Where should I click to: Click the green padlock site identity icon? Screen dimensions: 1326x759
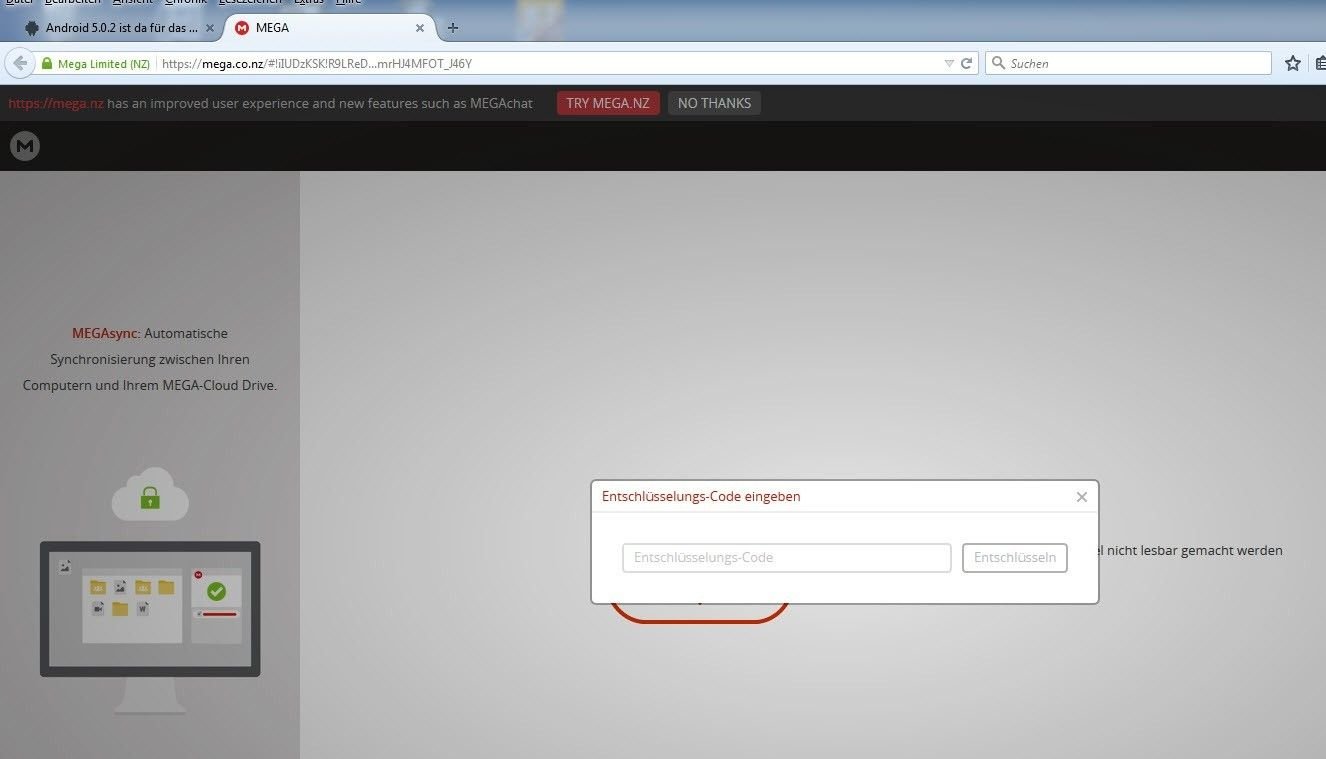pos(46,63)
